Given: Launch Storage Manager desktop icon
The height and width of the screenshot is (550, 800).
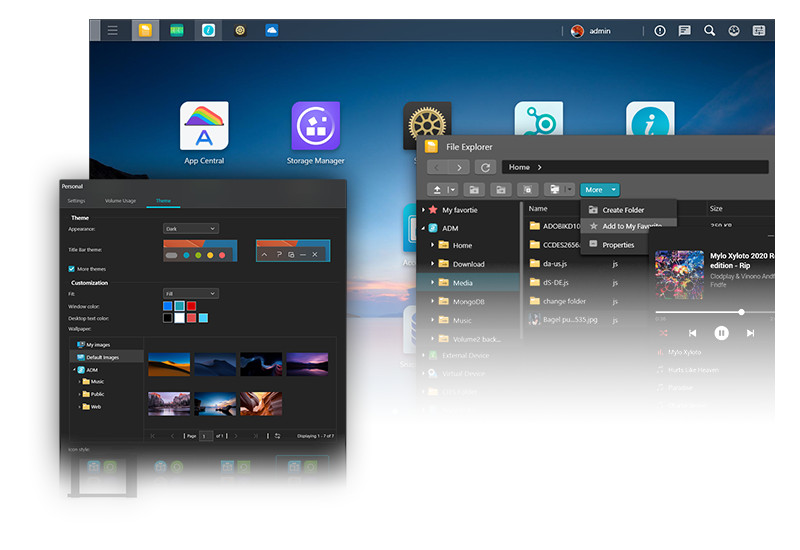Looking at the screenshot, I should tap(315, 127).
